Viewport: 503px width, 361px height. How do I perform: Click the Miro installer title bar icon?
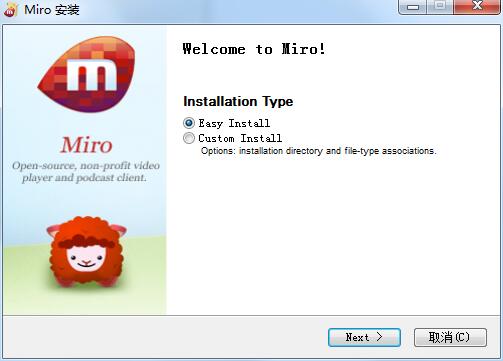[x=10, y=10]
